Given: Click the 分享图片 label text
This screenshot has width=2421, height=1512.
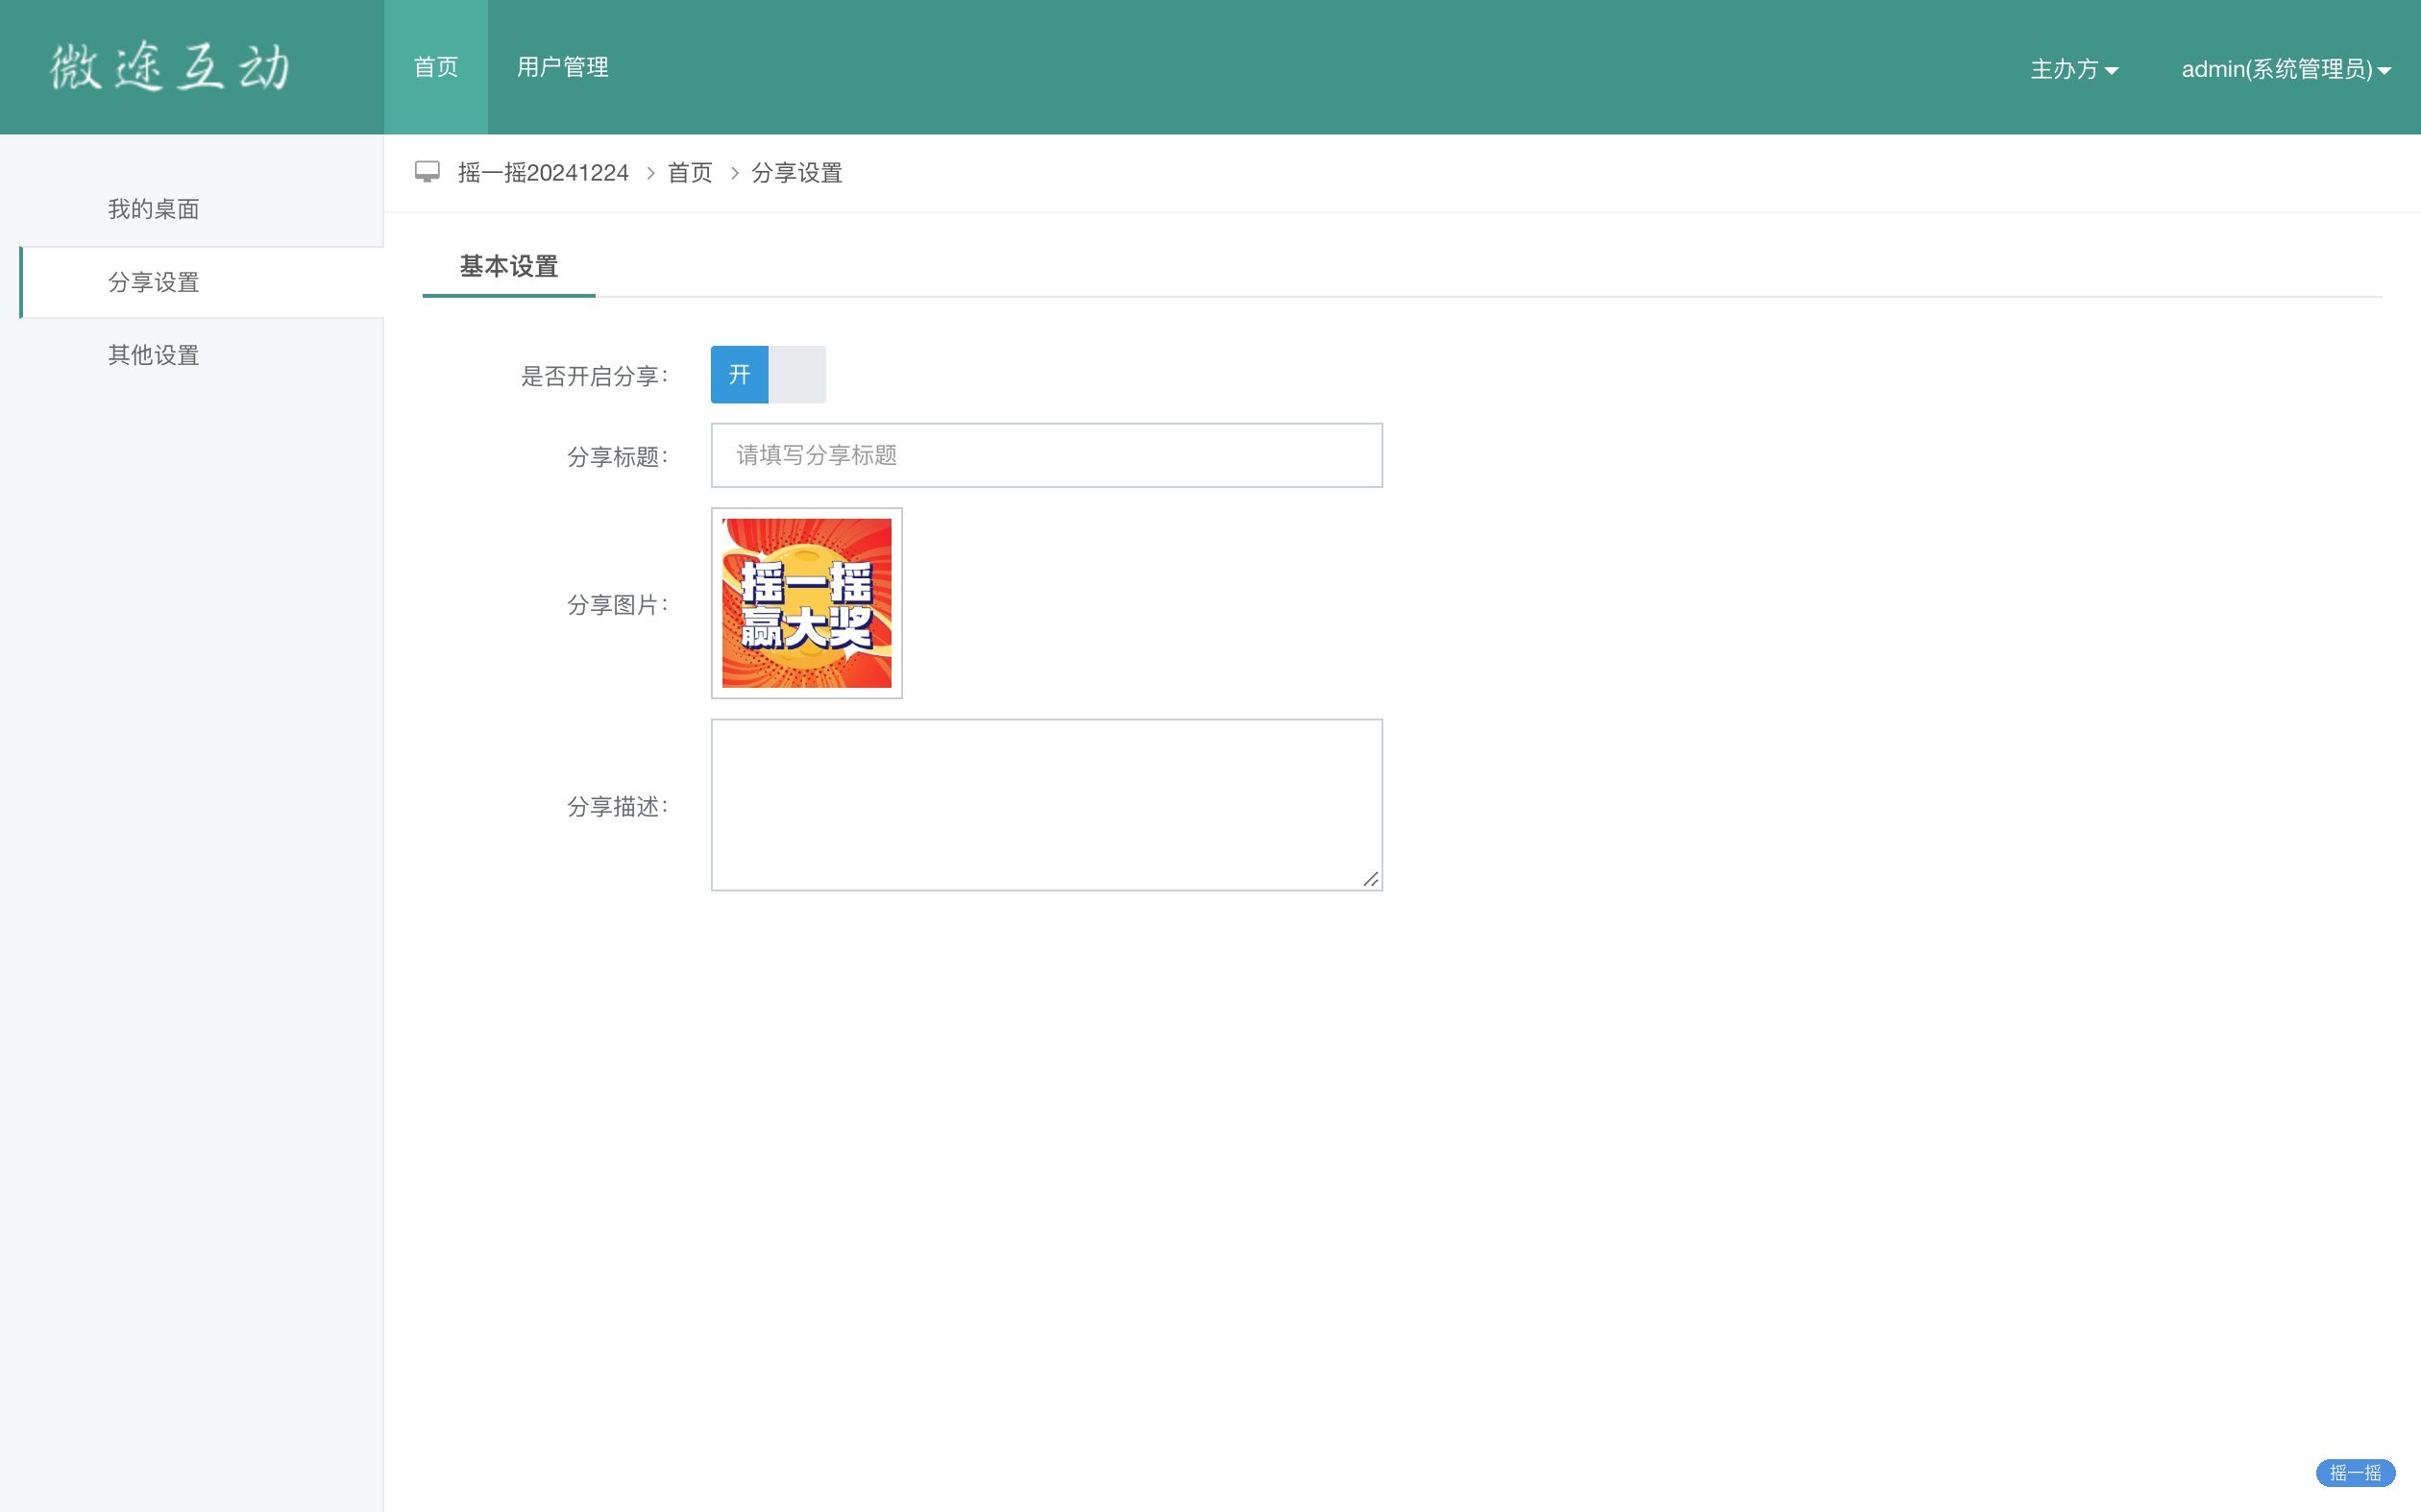Looking at the screenshot, I should tap(617, 605).
